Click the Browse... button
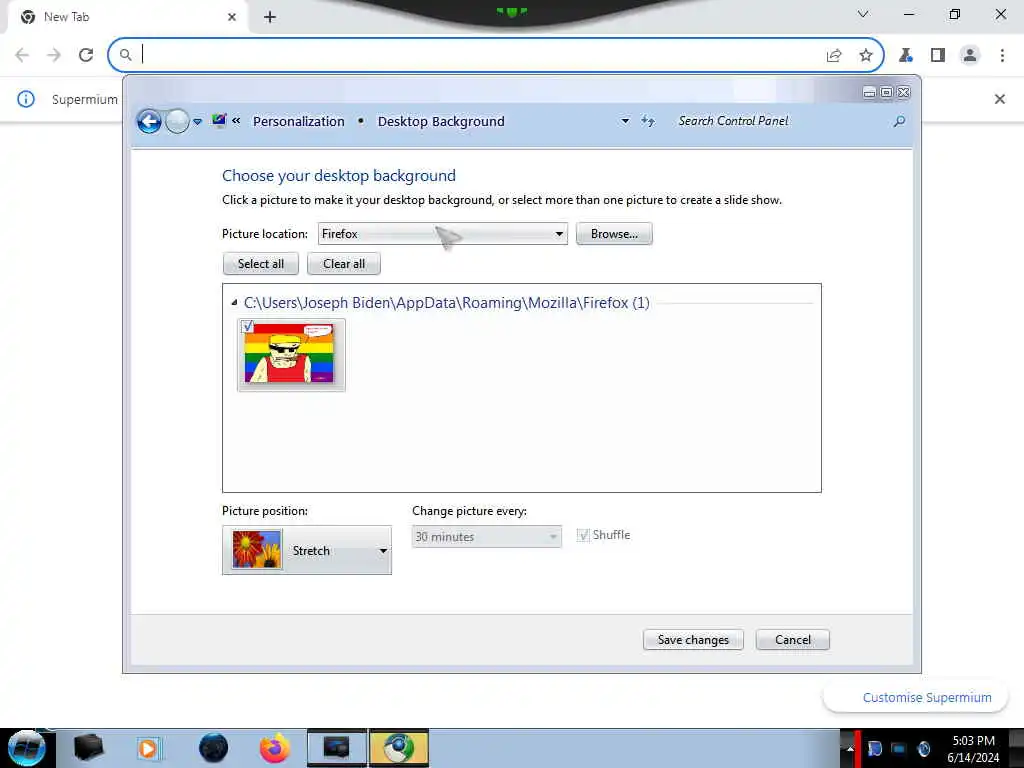This screenshot has height=768, width=1024. point(614,234)
